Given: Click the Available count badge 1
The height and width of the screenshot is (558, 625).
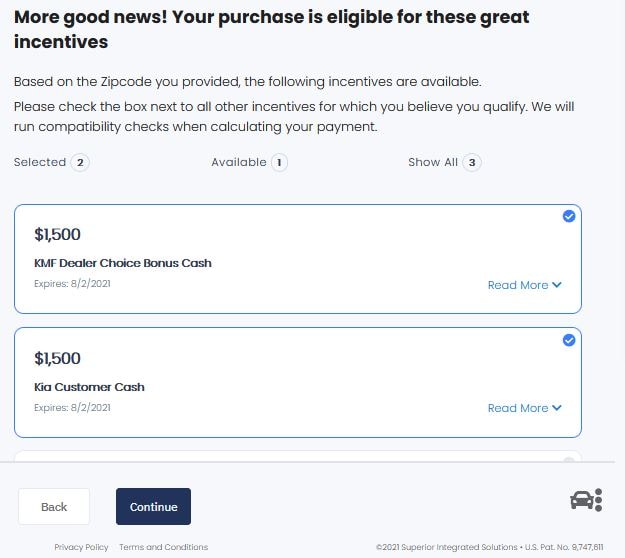Looking at the screenshot, I should 279,163.
